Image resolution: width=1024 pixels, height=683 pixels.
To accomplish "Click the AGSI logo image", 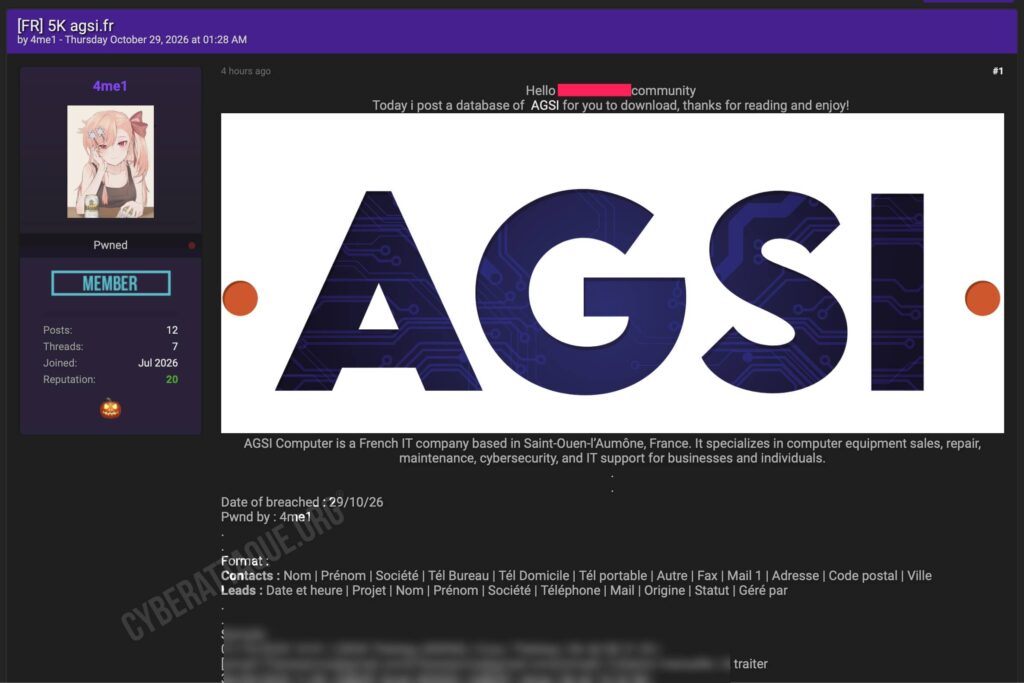I will click(612, 273).
